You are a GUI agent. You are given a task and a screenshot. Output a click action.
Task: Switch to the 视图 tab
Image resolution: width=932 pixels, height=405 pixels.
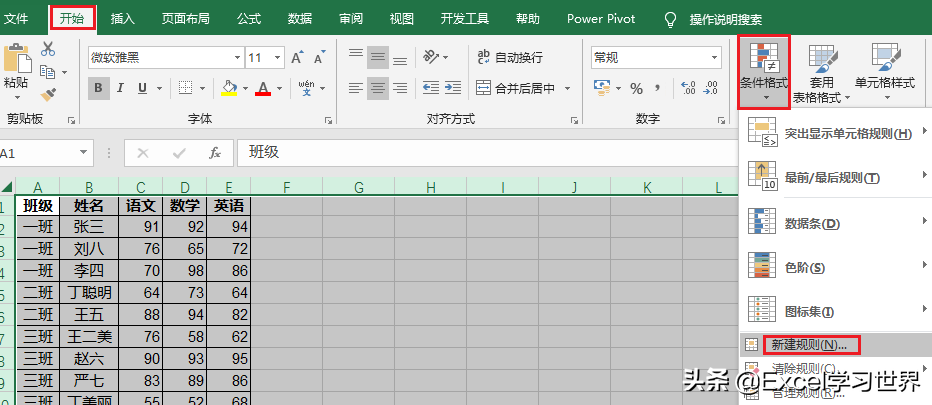(x=402, y=18)
